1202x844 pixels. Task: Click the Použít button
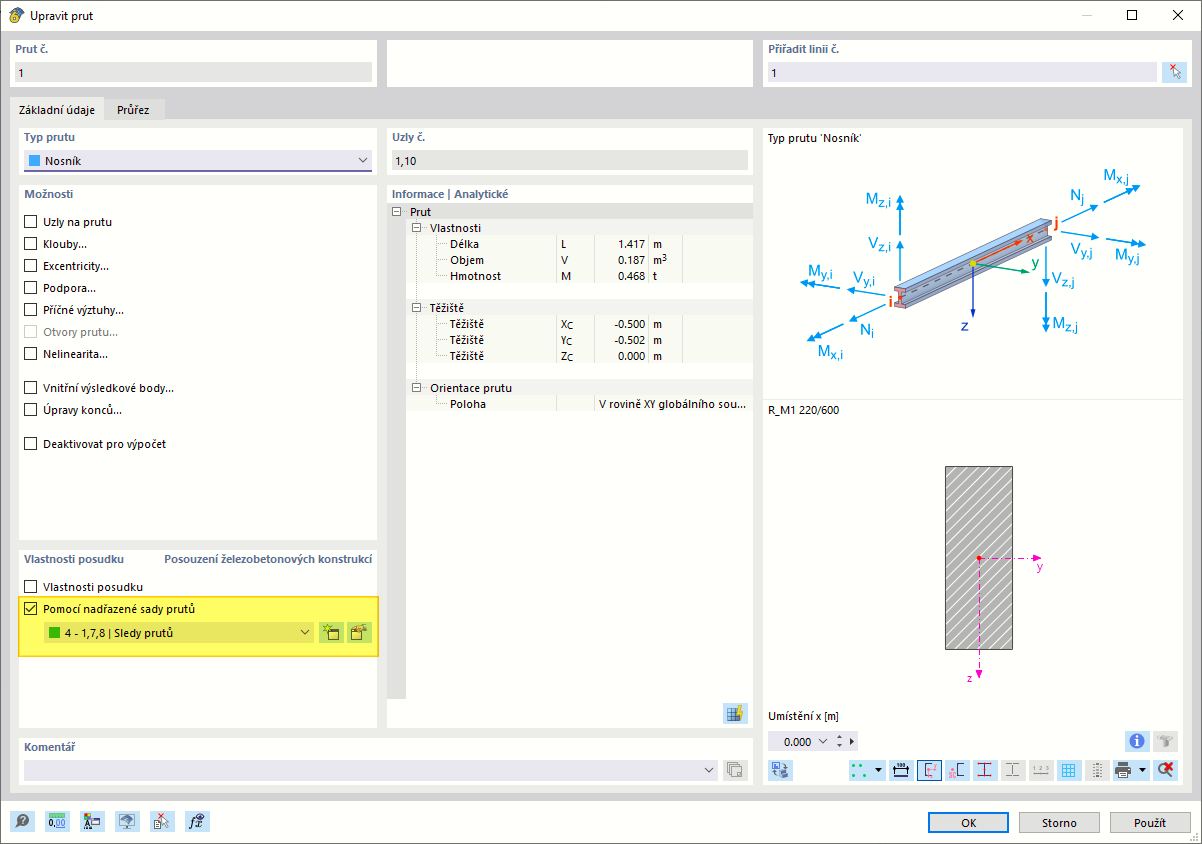tap(1150, 822)
